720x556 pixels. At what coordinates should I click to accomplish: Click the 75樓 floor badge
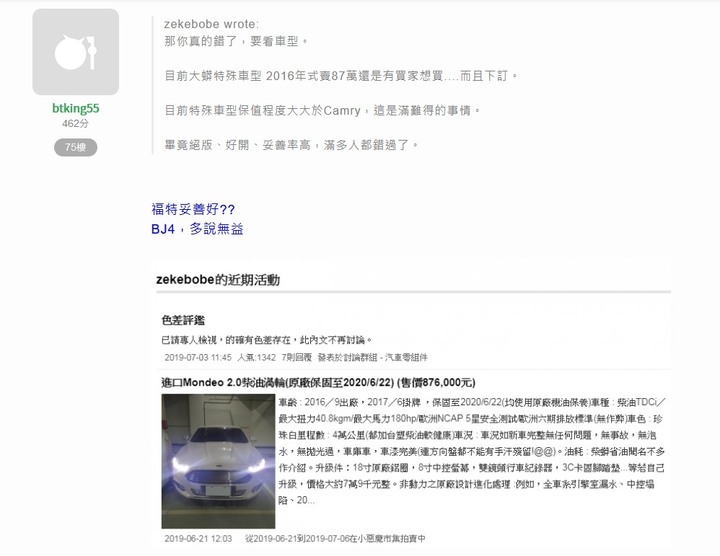click(x=76, y=147)
